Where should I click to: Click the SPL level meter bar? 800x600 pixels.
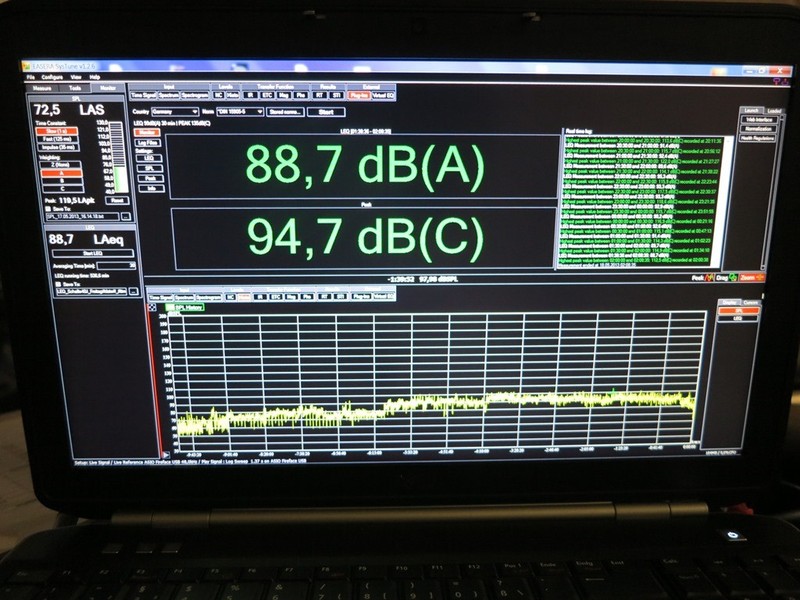(x=119, y=155)
